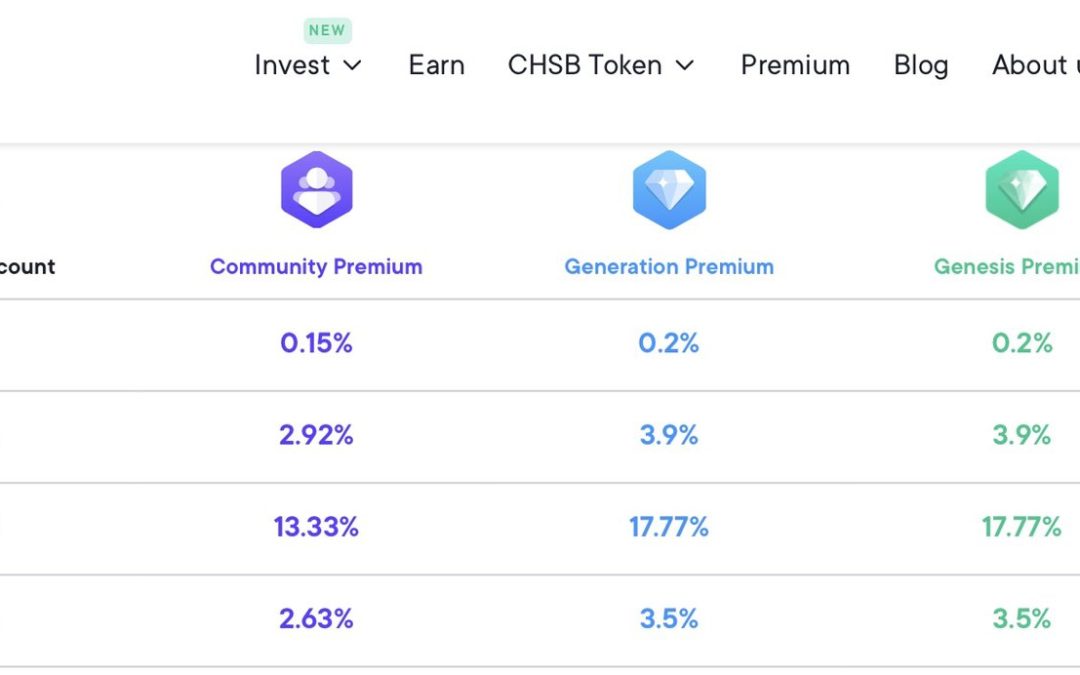Select the Community Premium column heading

click(x=316, y=267)
